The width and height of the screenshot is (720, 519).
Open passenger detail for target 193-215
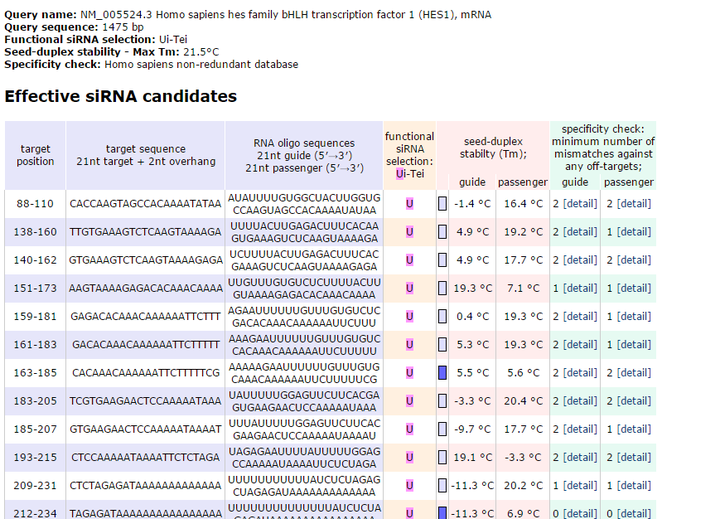click(x=633, y=457)
